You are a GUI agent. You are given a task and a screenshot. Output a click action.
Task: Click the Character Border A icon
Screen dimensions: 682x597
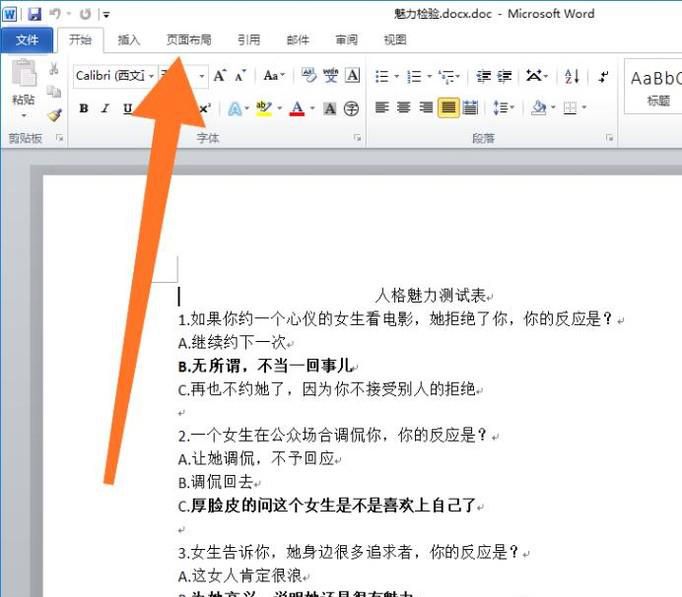(x=352, y=76)
